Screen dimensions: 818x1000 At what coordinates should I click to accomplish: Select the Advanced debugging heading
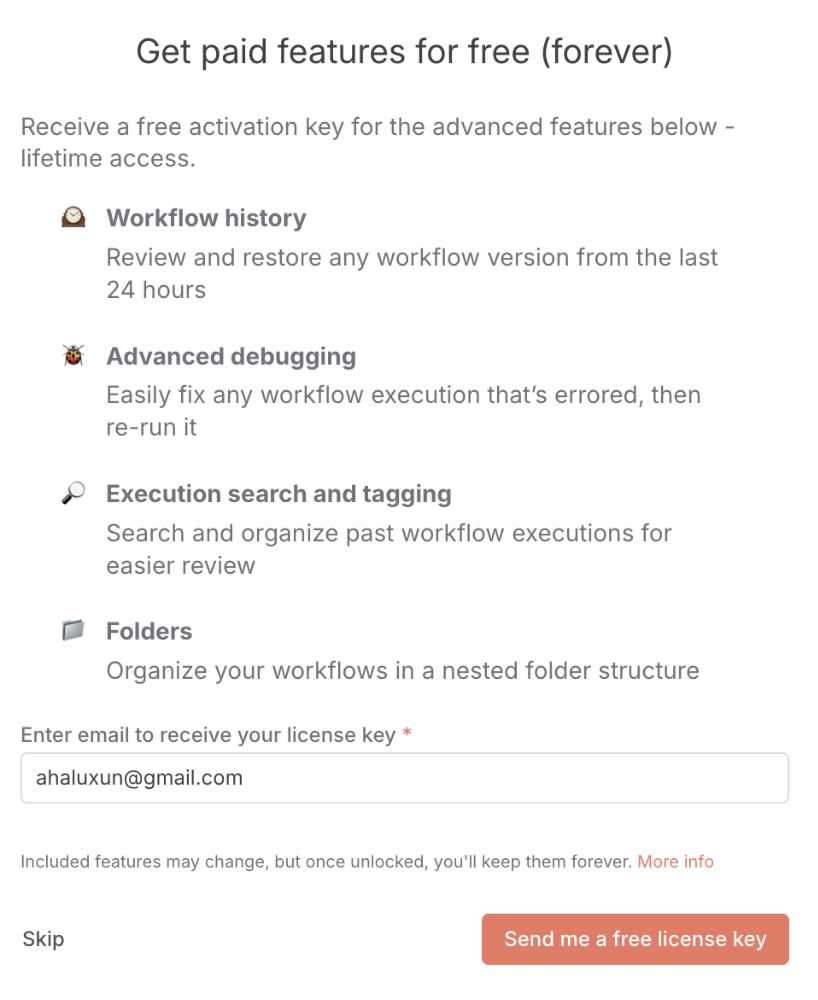click(x=231, y=356)
